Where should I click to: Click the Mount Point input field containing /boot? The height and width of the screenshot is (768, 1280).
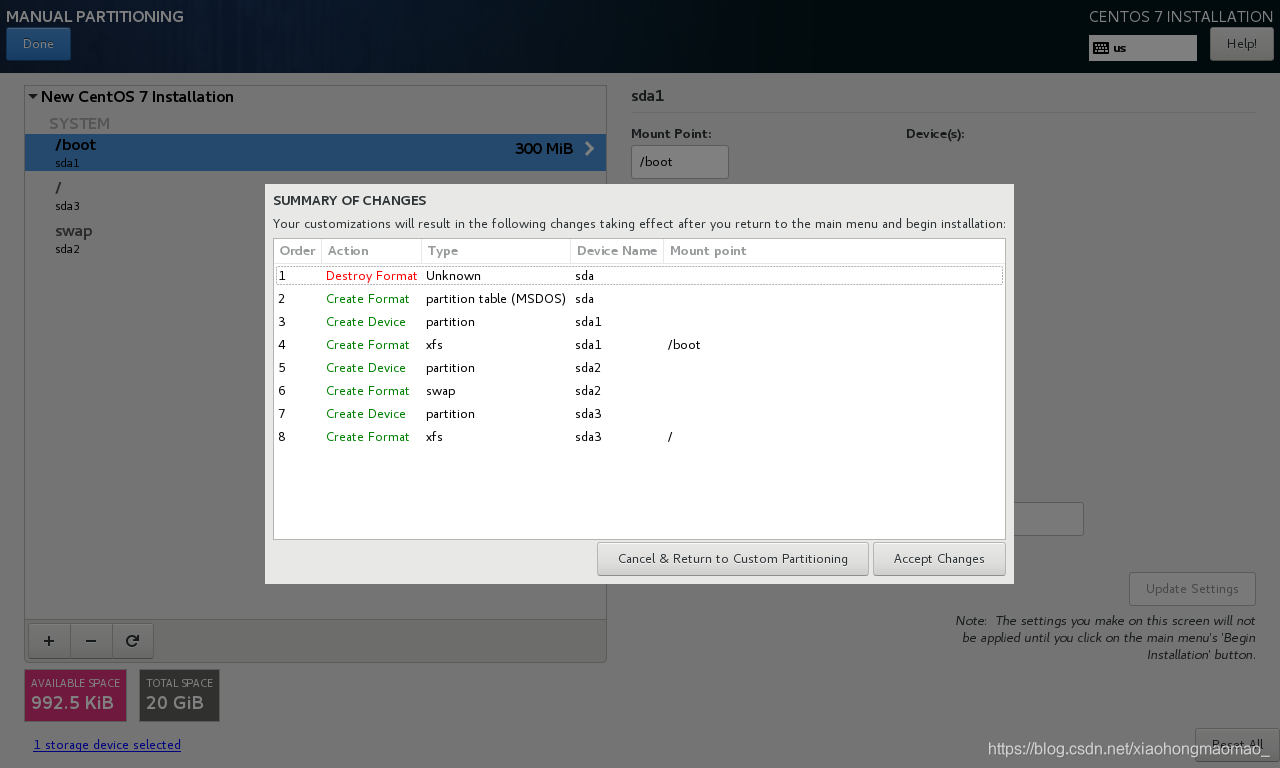pos(680,162)
